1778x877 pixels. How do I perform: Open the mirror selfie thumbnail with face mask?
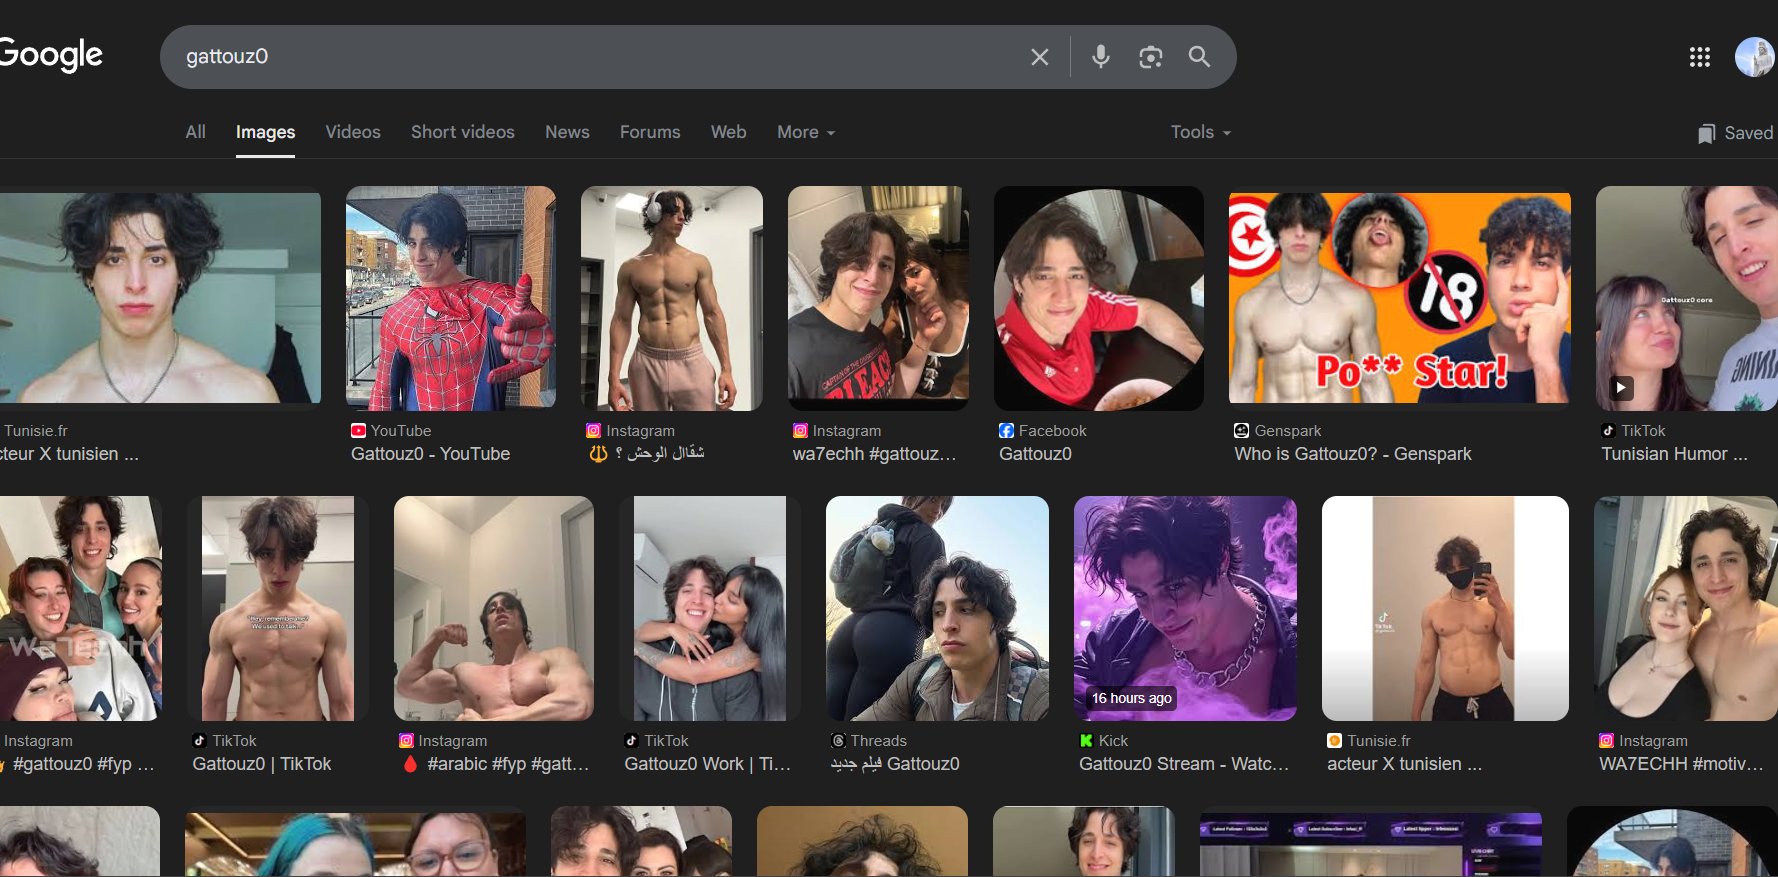point(1445,608)
